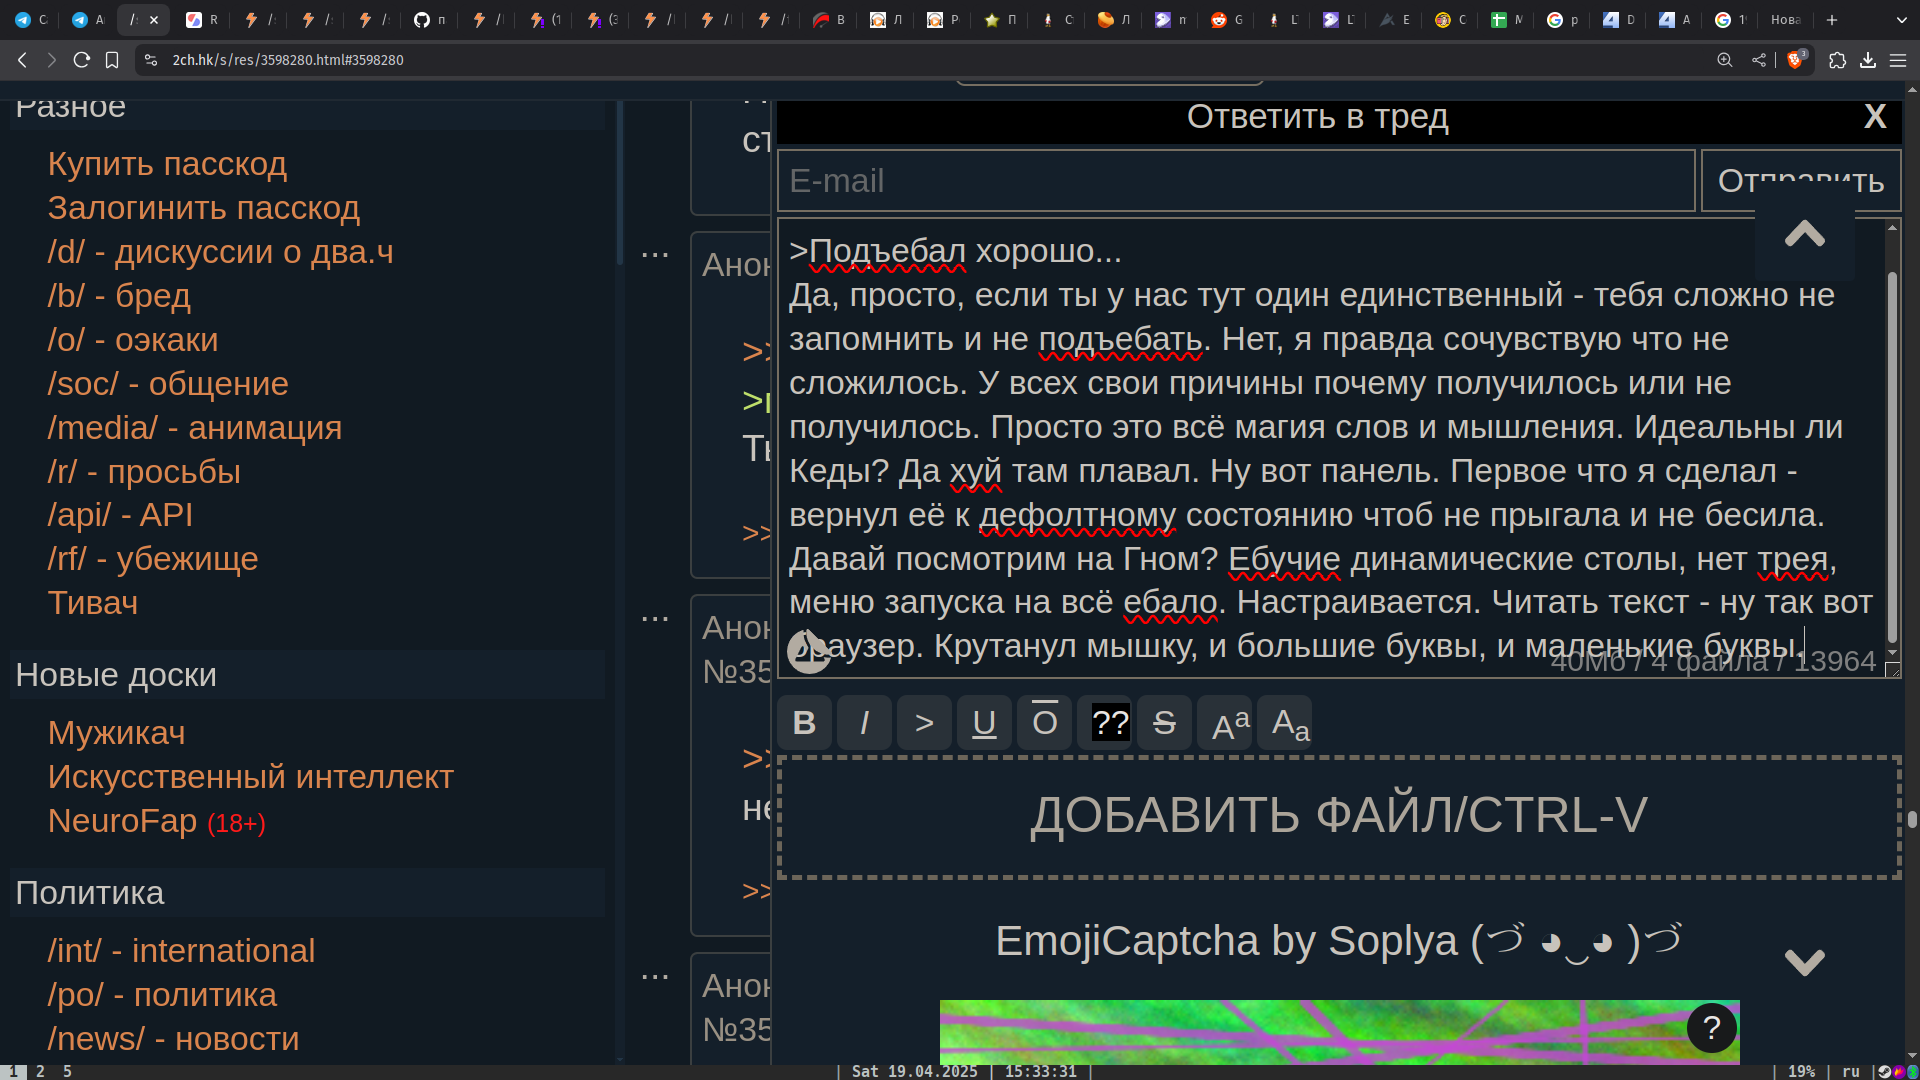Open captcha help question mark
This screenshot has width=1920, height=1080.
1711,1027
